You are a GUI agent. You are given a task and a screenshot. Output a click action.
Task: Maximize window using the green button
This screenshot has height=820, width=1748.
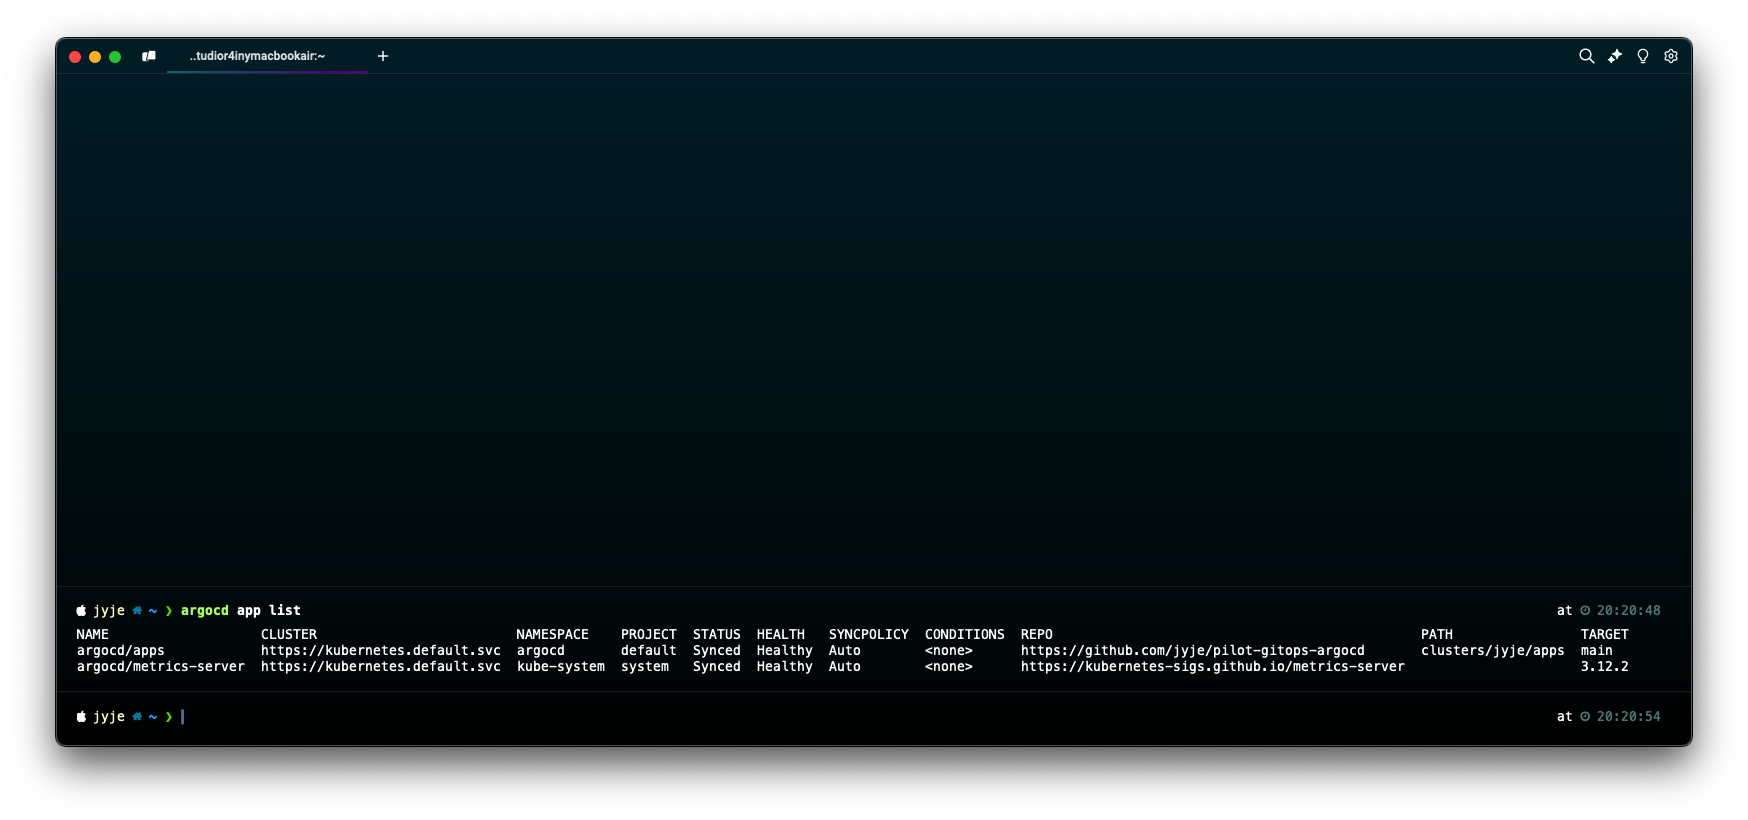[x=115, y=57]
